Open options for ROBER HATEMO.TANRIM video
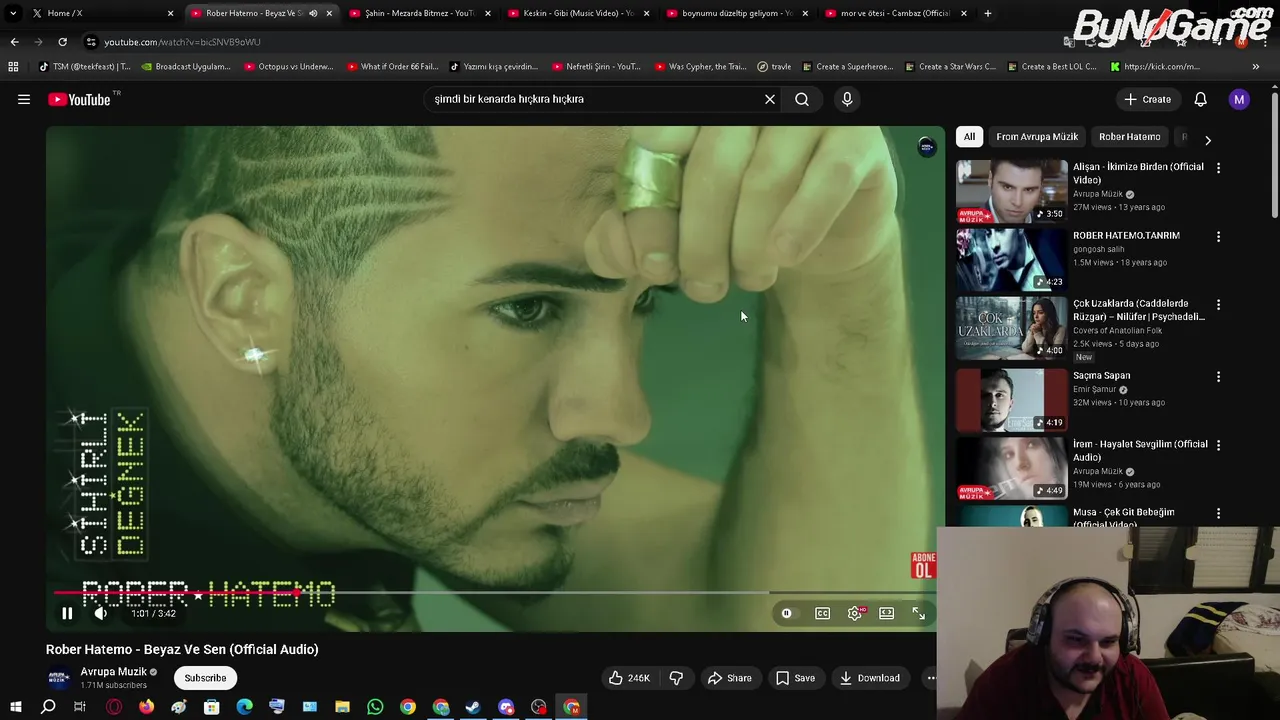The image size is (1280, 720). 1218,237
